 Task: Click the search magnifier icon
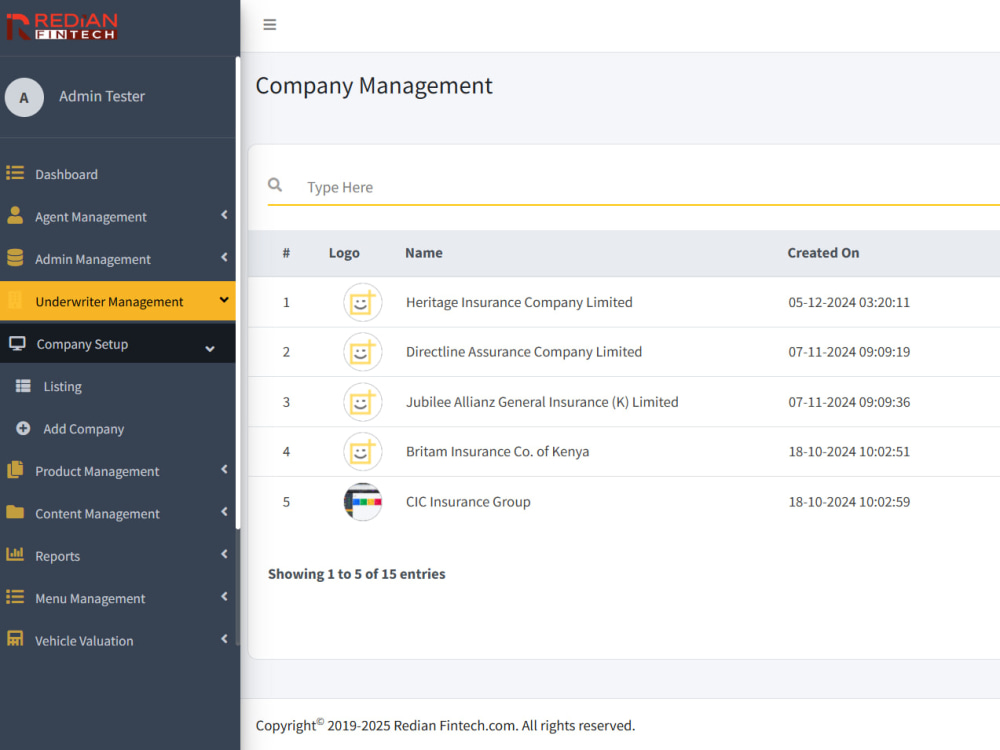point(275,185)
